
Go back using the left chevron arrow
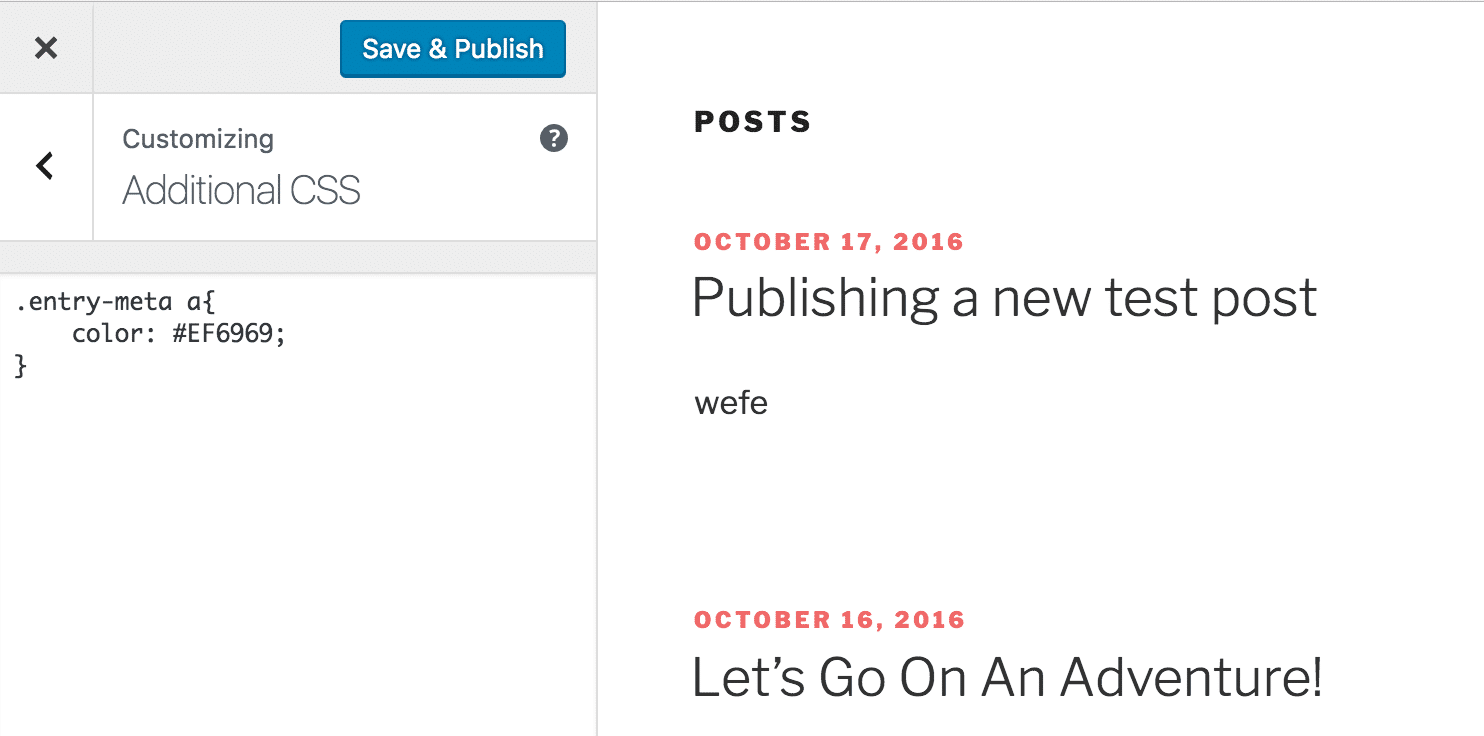click(x=45, y=166)
